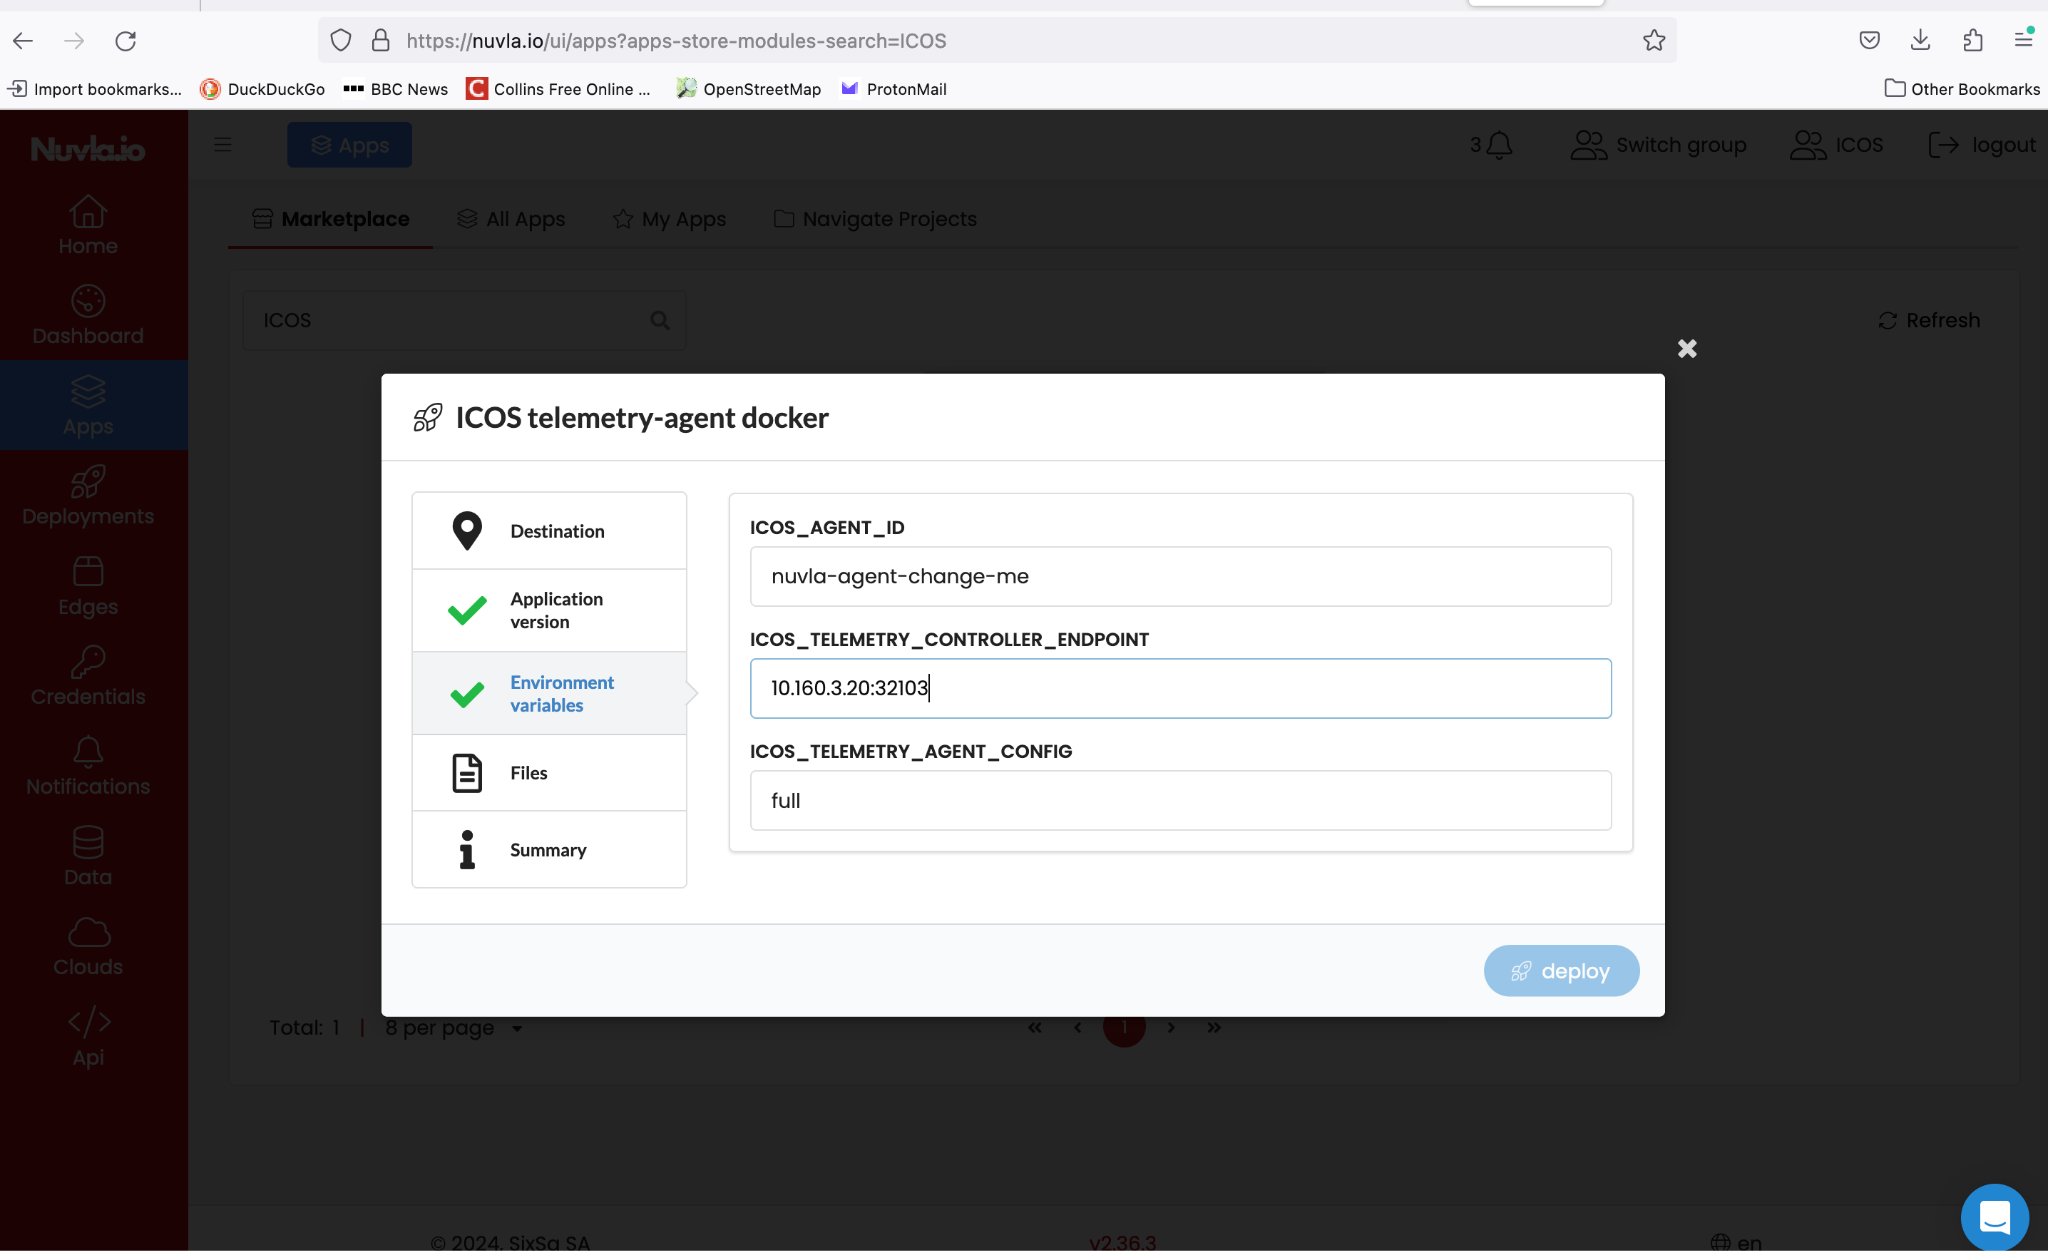Open the OpenStreetMap bookmark
The height and width of the screenshot is (1251, 2048).
(748, 89)
